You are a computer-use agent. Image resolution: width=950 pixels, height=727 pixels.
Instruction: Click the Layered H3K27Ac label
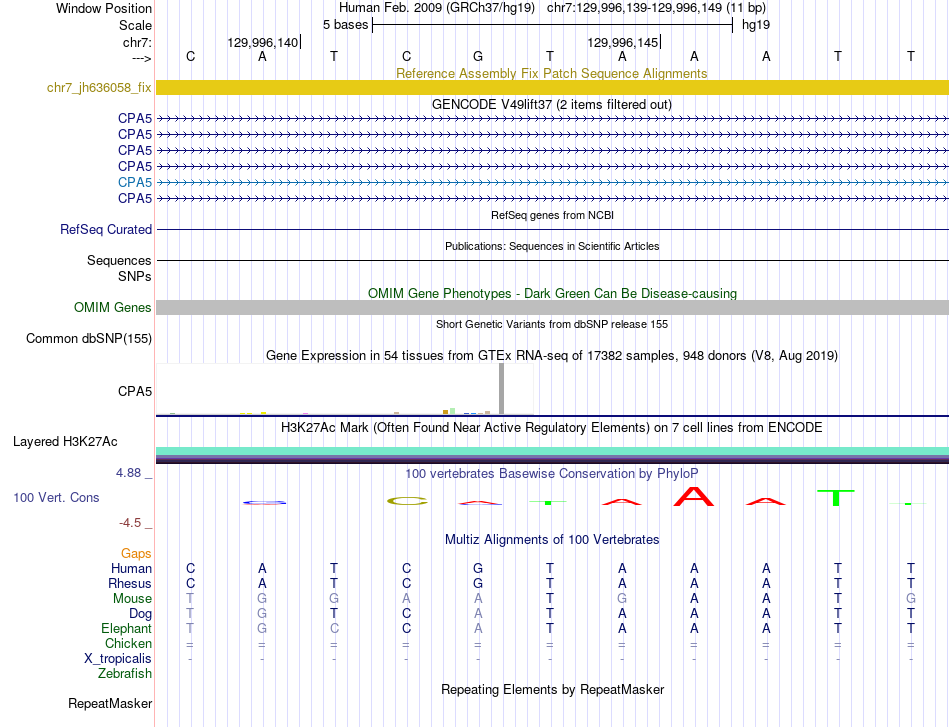click(65, 442)
